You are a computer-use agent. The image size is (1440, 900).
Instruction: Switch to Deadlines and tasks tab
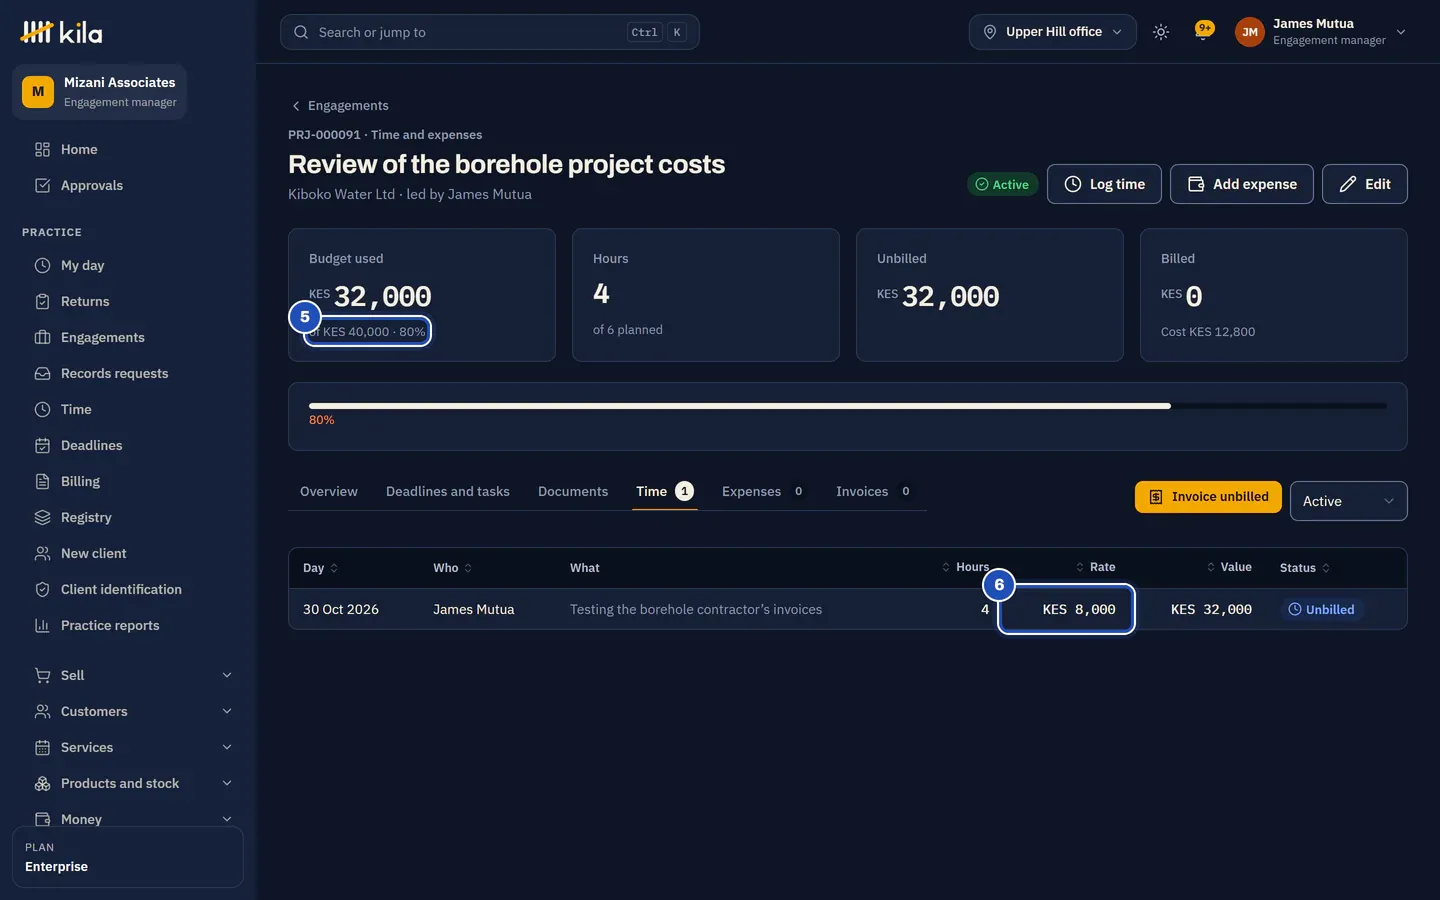point(448,491)
